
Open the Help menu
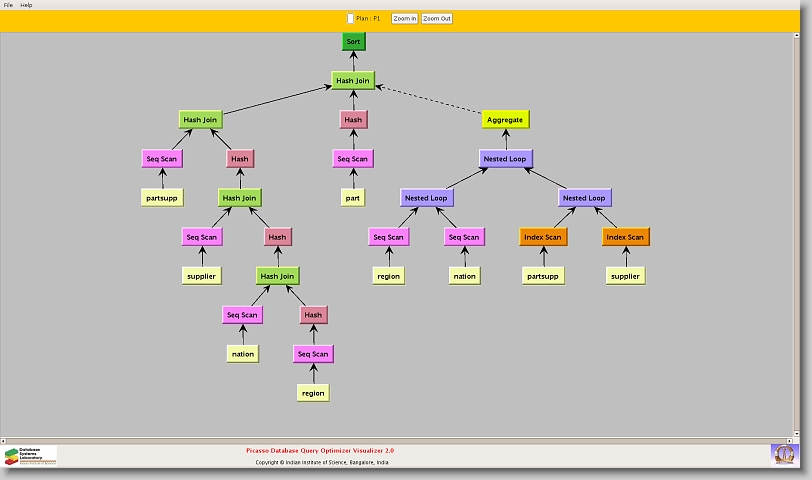26,5
